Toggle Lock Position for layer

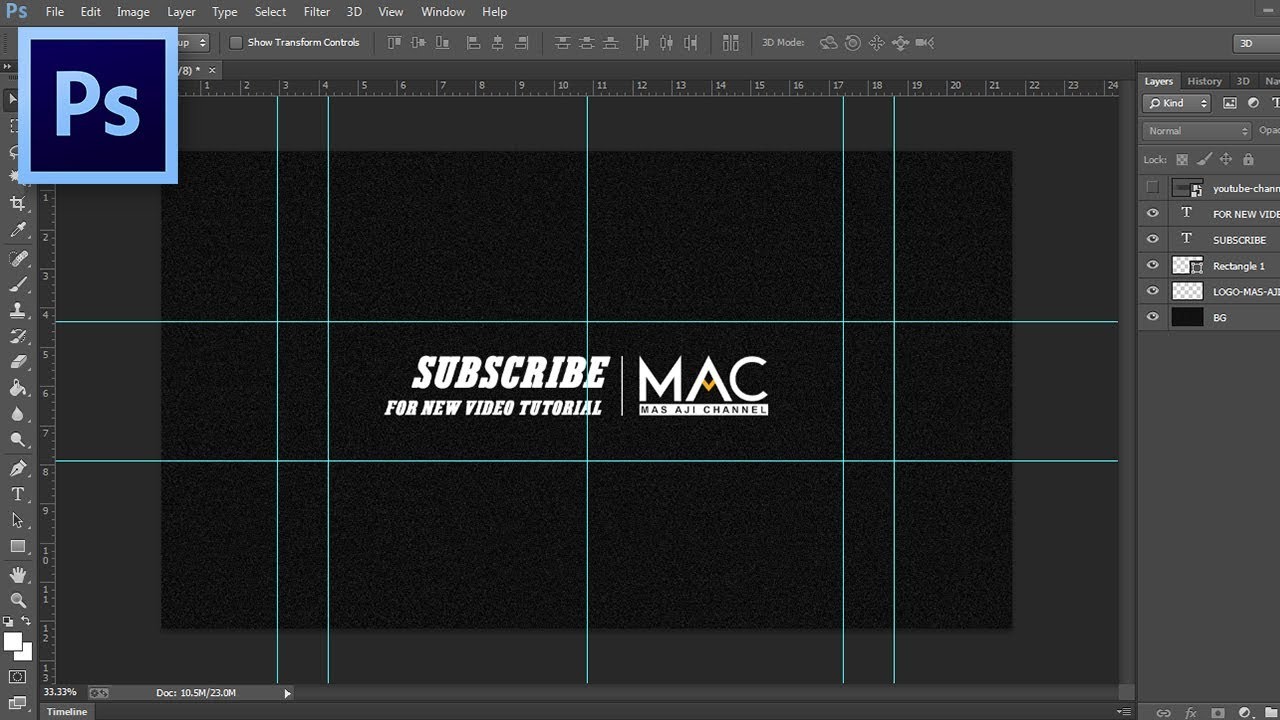point(1226,159)
